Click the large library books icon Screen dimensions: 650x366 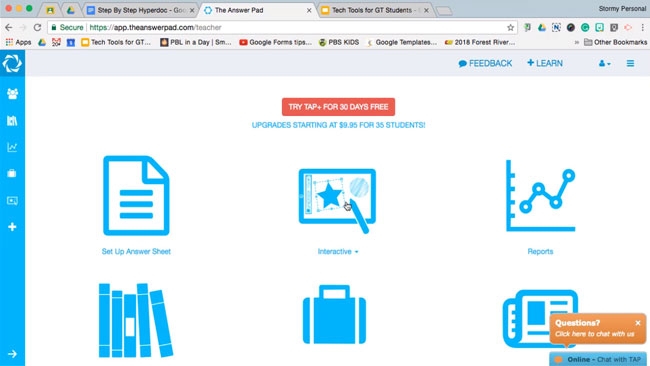pos(136,320)
